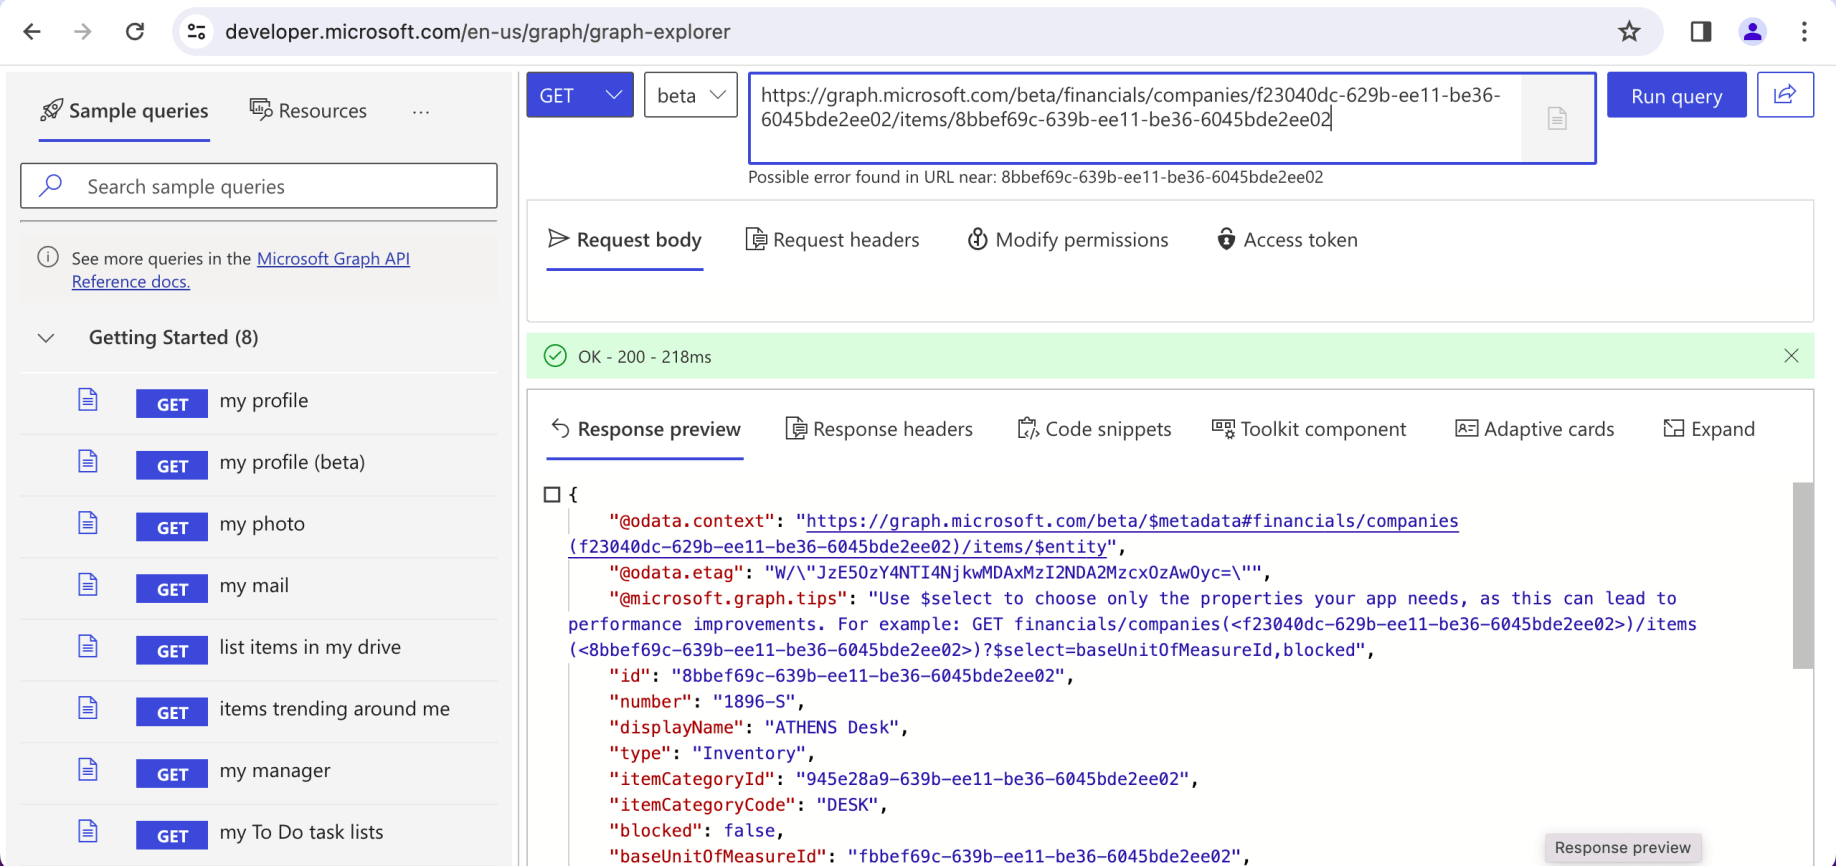The image size is (1836, 866).
Task: Switch to the Request headers tab
Action: 833,240
